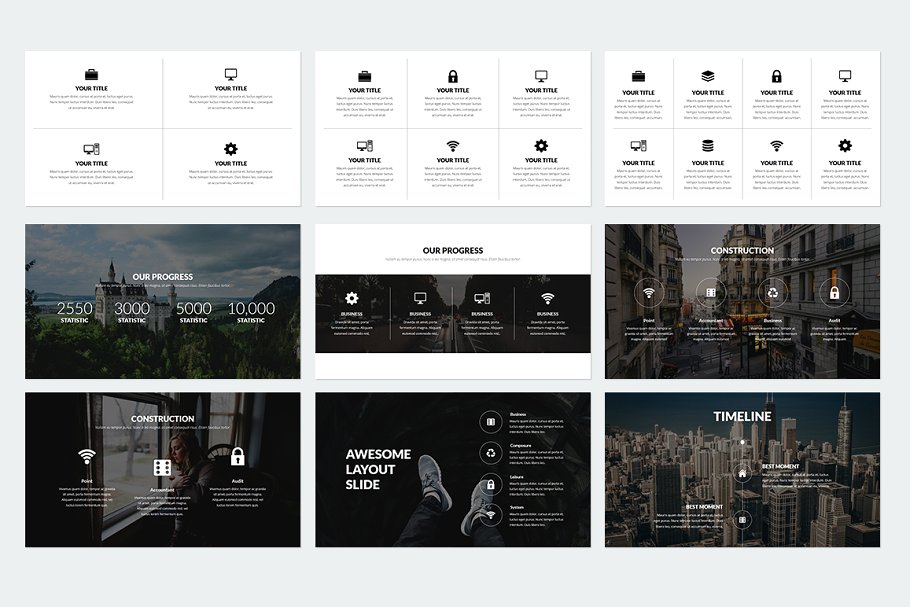Select the top dot marker on the timeline
The width and height of the screenshot is (910, 607).
(x=742, y=441)
